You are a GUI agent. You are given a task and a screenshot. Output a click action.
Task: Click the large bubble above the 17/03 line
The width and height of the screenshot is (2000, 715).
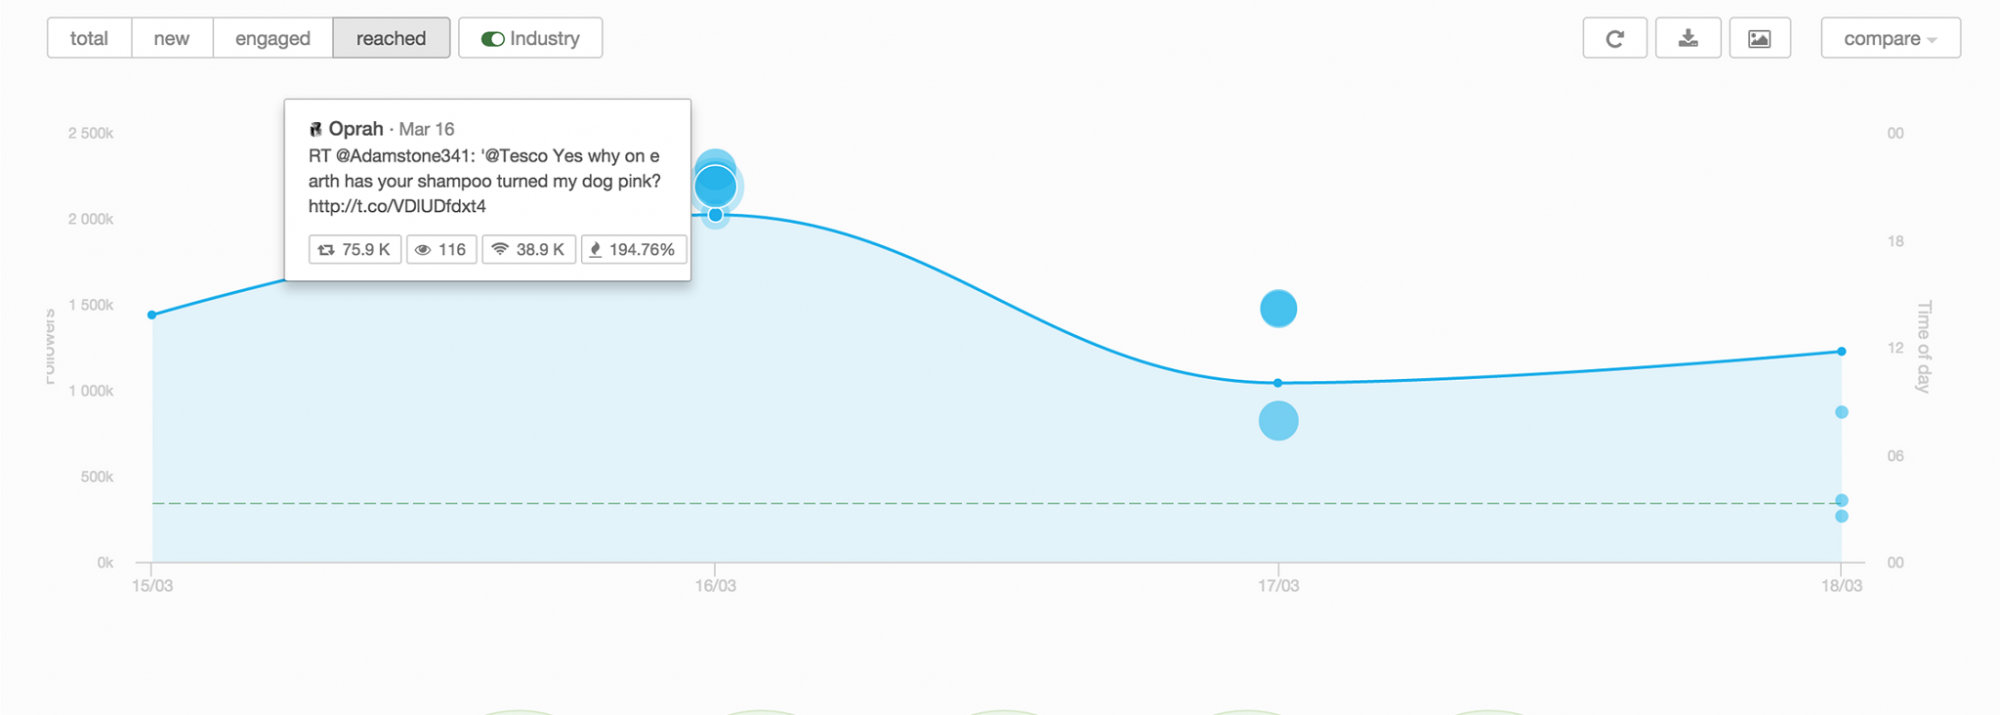coord(1278,309)
